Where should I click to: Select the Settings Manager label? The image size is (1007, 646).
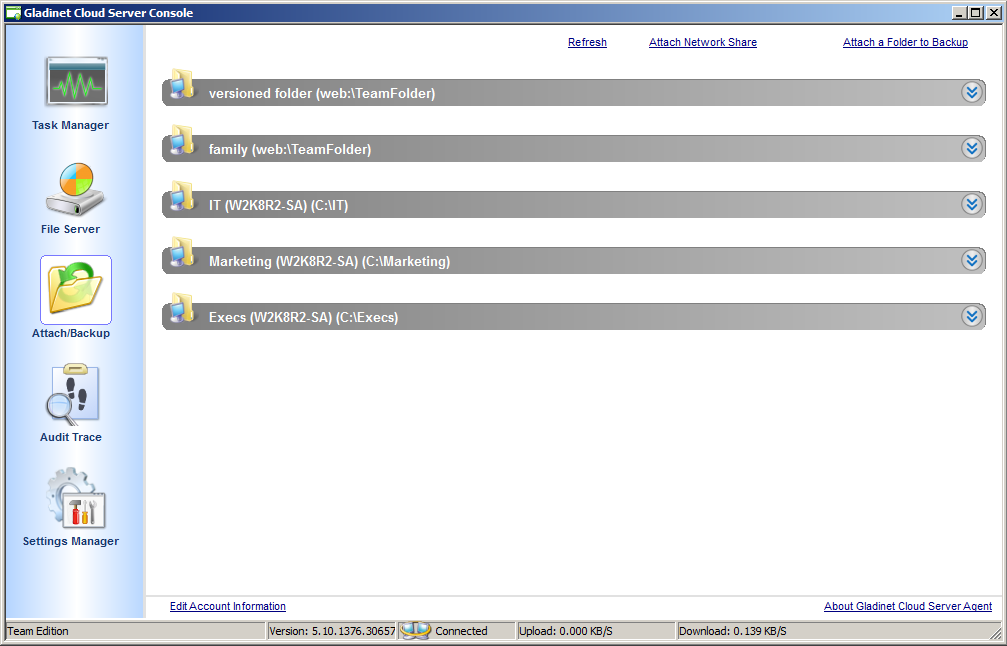click(71, 541)
